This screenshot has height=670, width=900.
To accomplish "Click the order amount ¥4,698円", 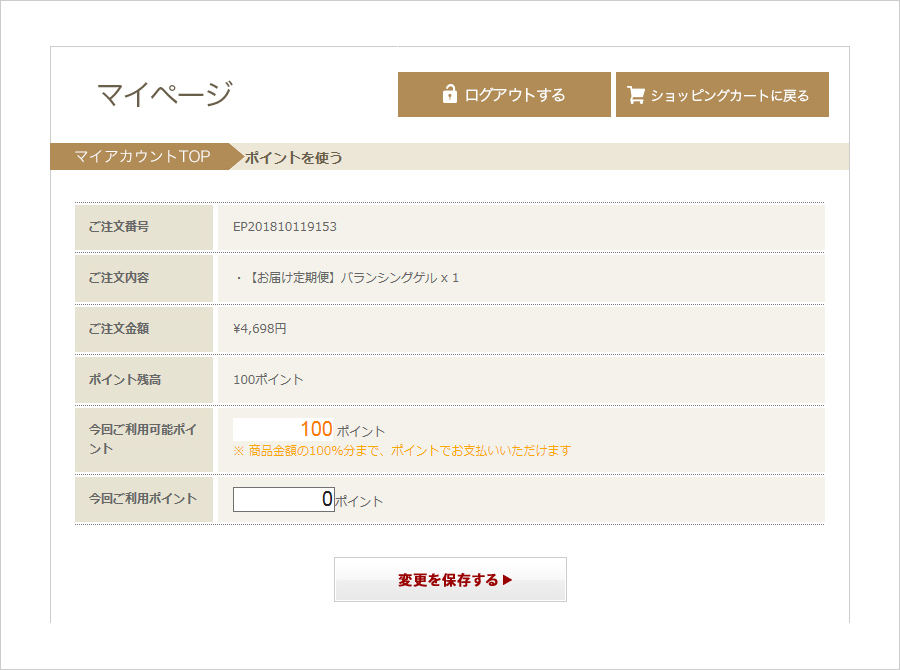I will tap(259, 328).
